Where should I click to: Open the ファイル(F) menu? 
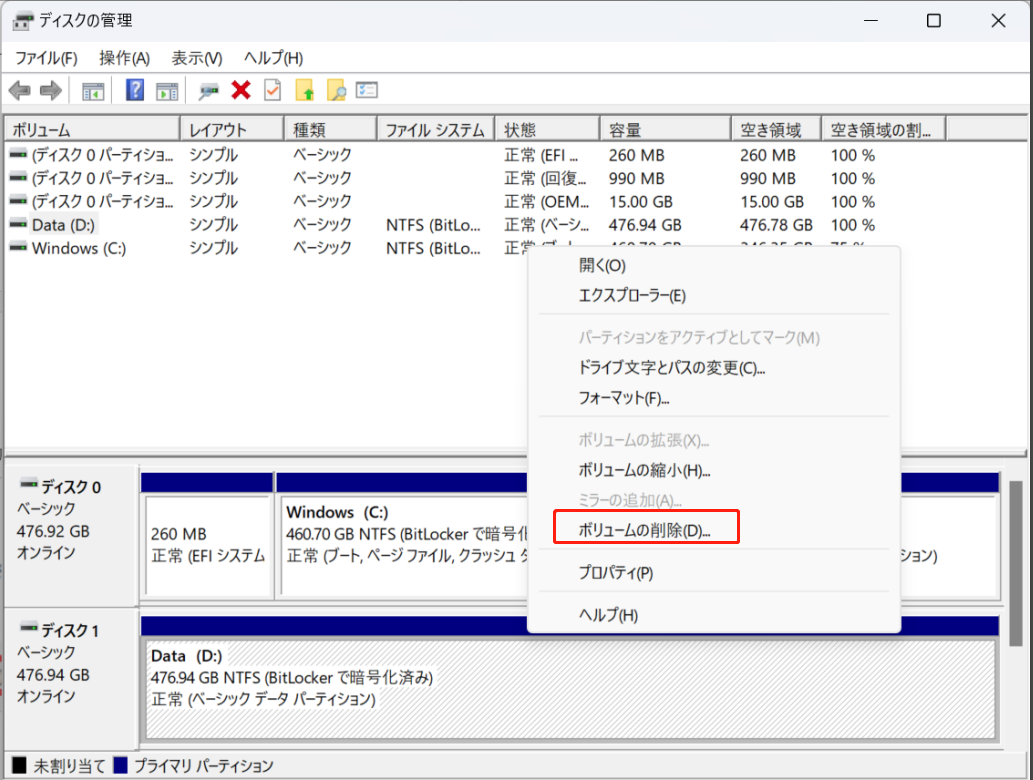click(45, 58)
